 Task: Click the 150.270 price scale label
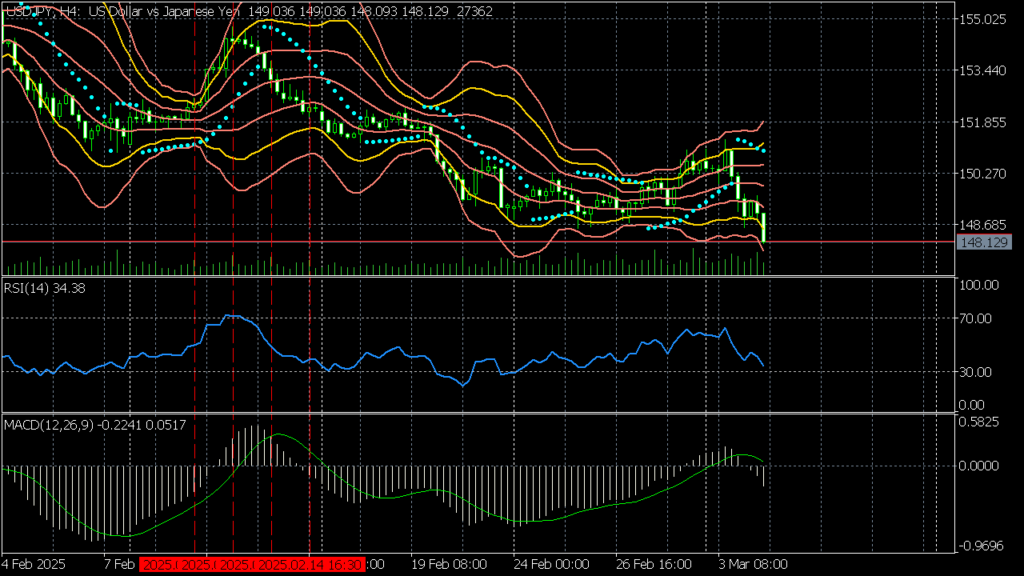pos(982,173)
